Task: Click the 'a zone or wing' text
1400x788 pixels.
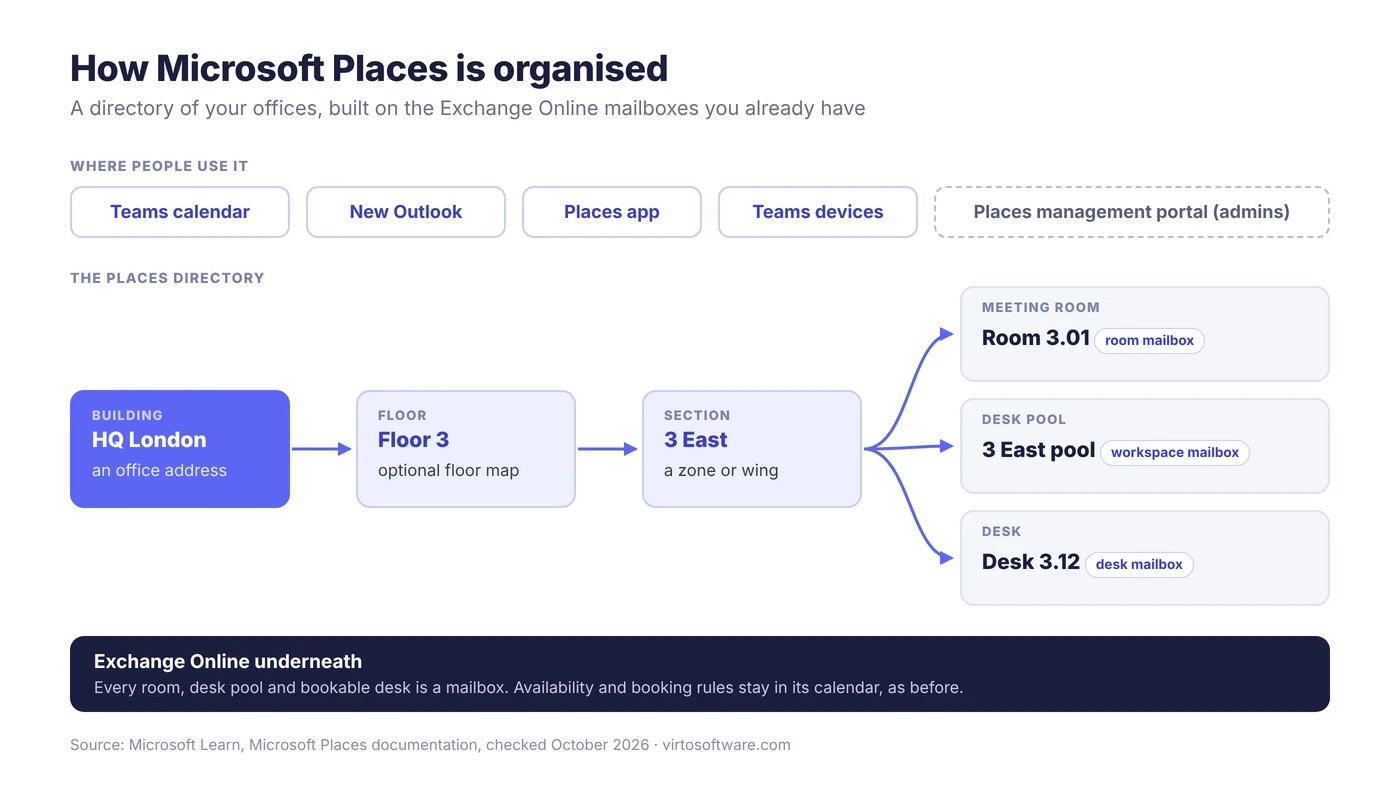Action: [721, 470]
